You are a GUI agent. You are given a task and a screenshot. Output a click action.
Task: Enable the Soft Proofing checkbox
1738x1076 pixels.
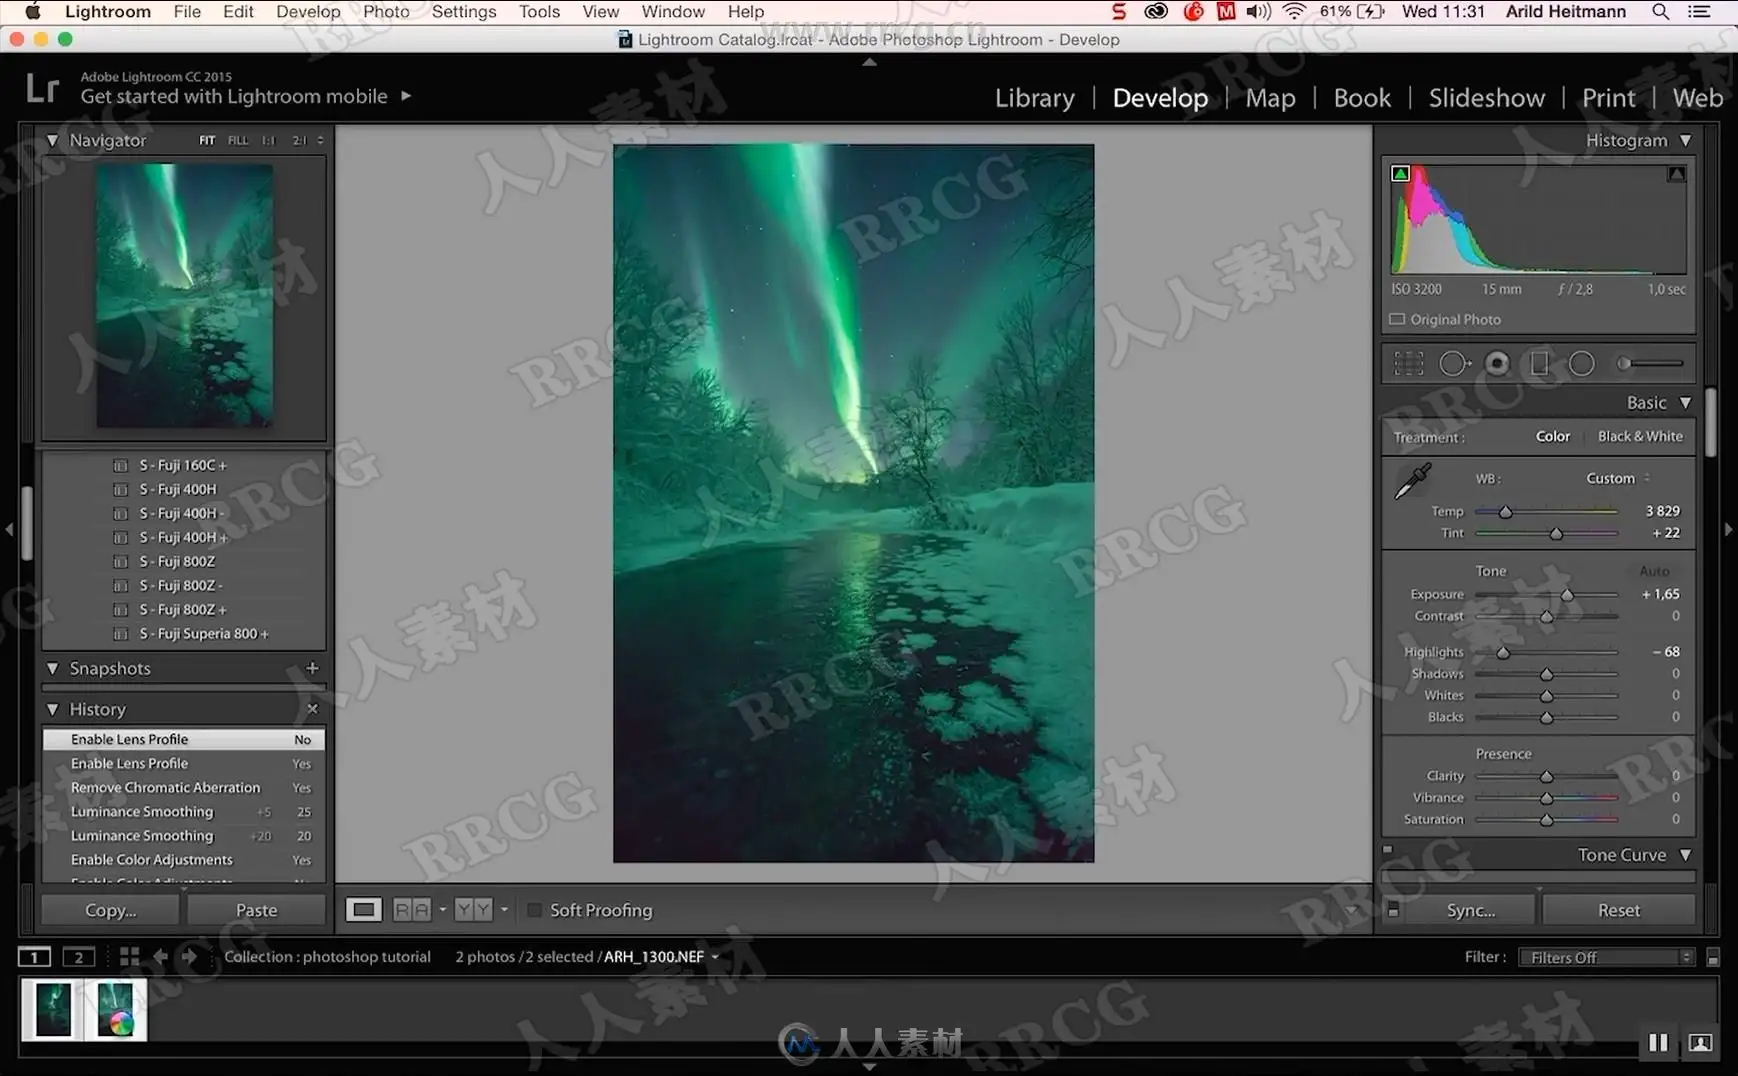pyautogui.click(x=535, y=910)
